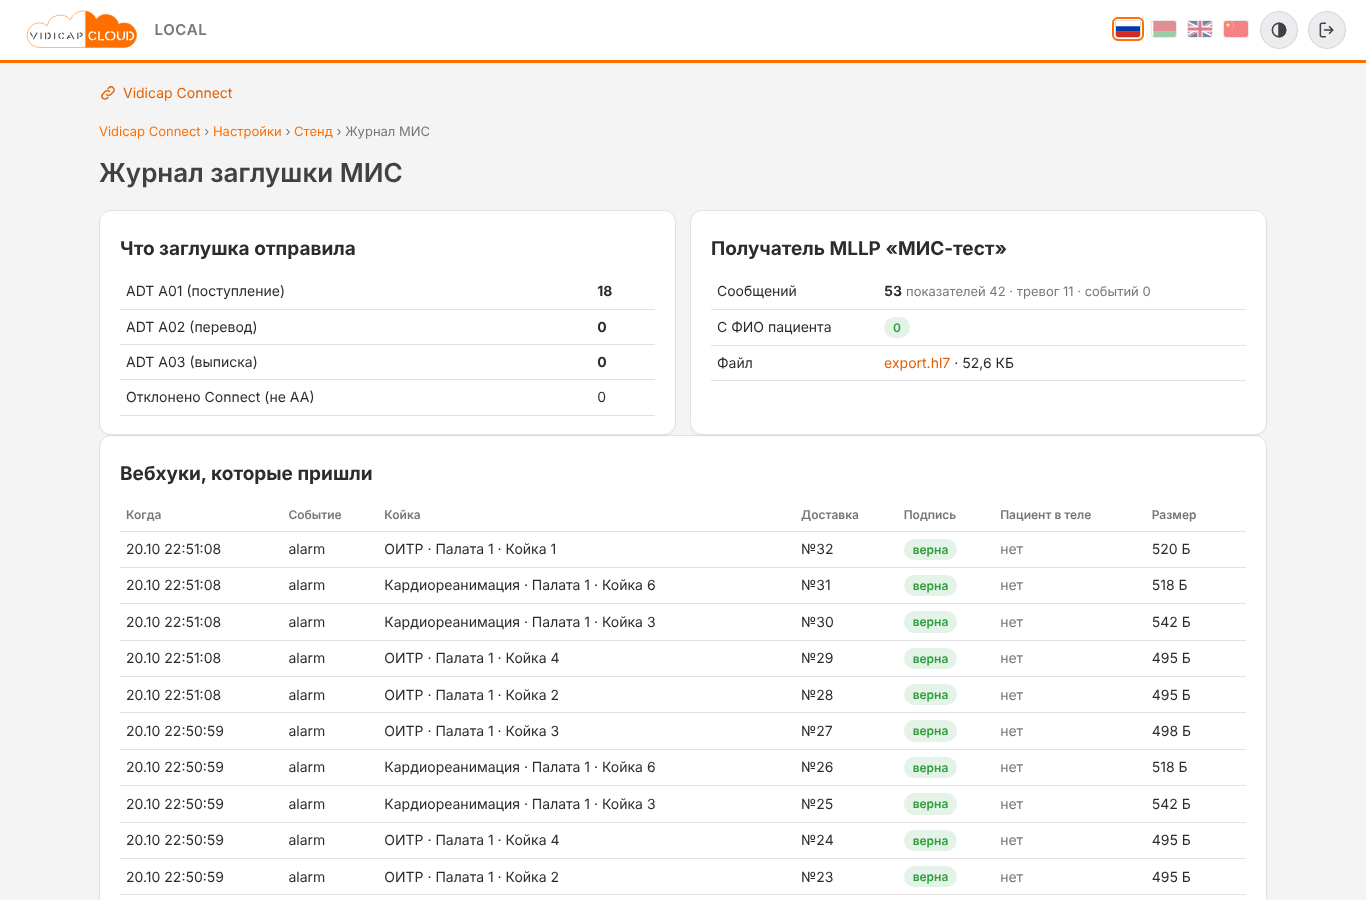The width and height of the screenshot is (1366, 900).
Task: Click the green 0 badge for С ФИО пациента
Action: pyautogui.click(x=897, y=327)
